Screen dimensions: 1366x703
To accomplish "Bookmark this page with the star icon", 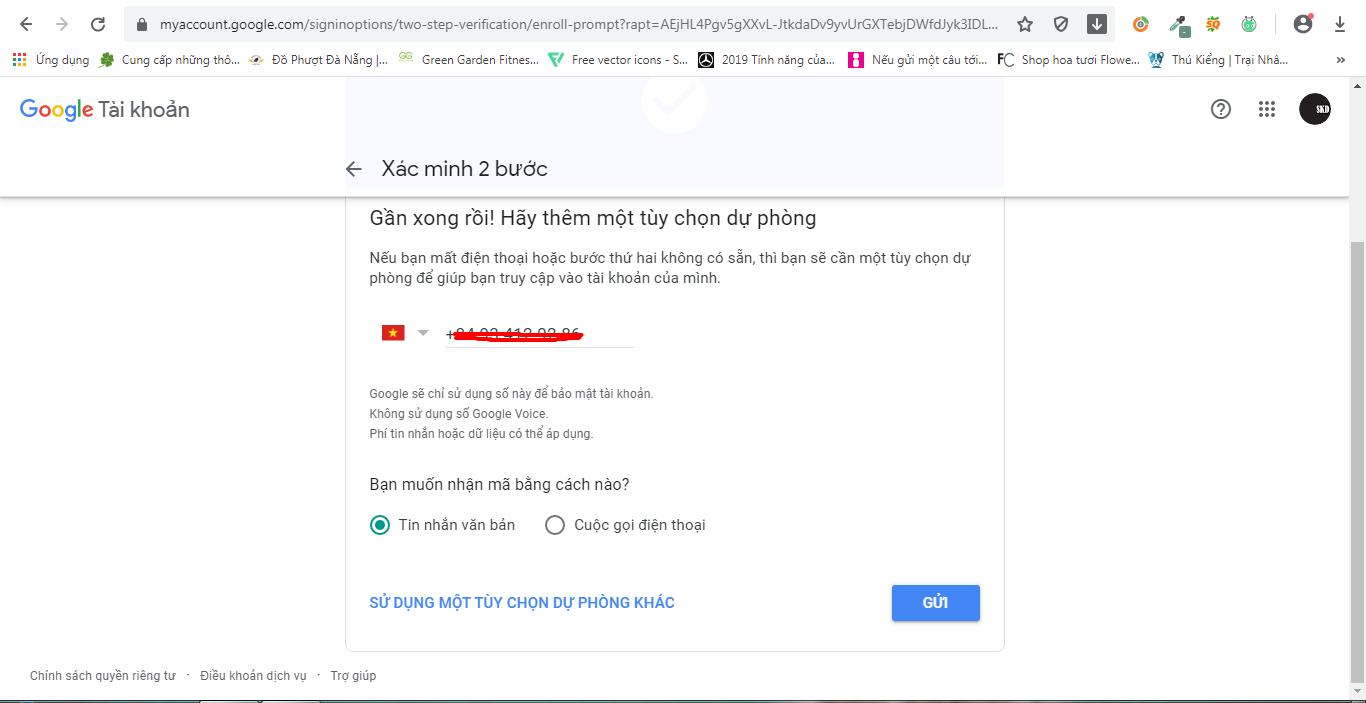I will tap(1025, 24).
